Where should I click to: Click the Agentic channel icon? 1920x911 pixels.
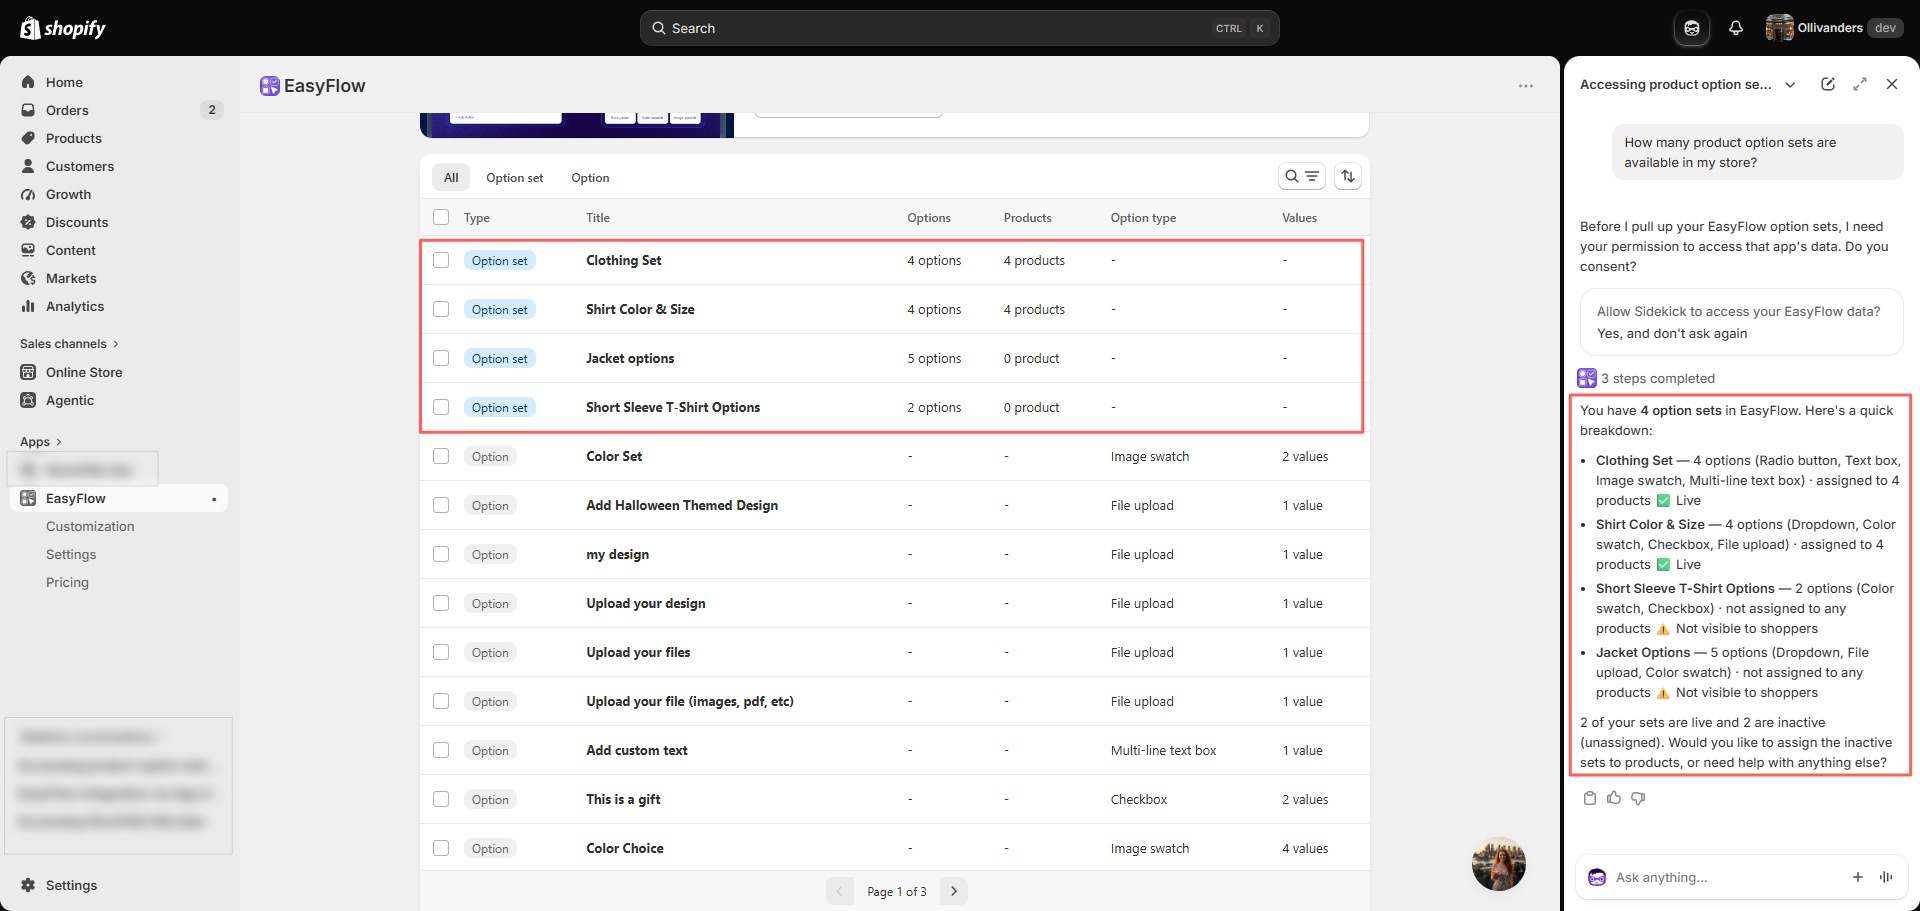point(28,400)
